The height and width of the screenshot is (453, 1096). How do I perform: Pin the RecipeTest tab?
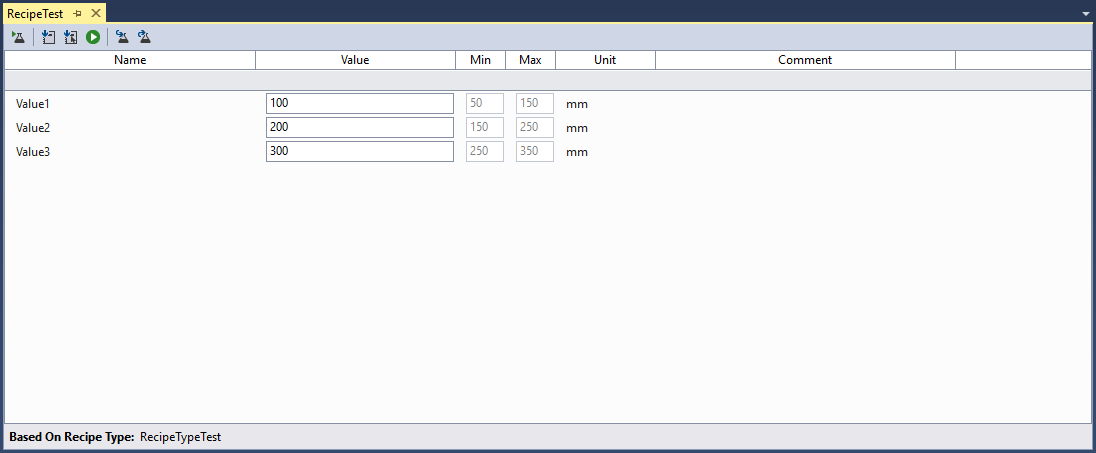click(x=77, y=13)
